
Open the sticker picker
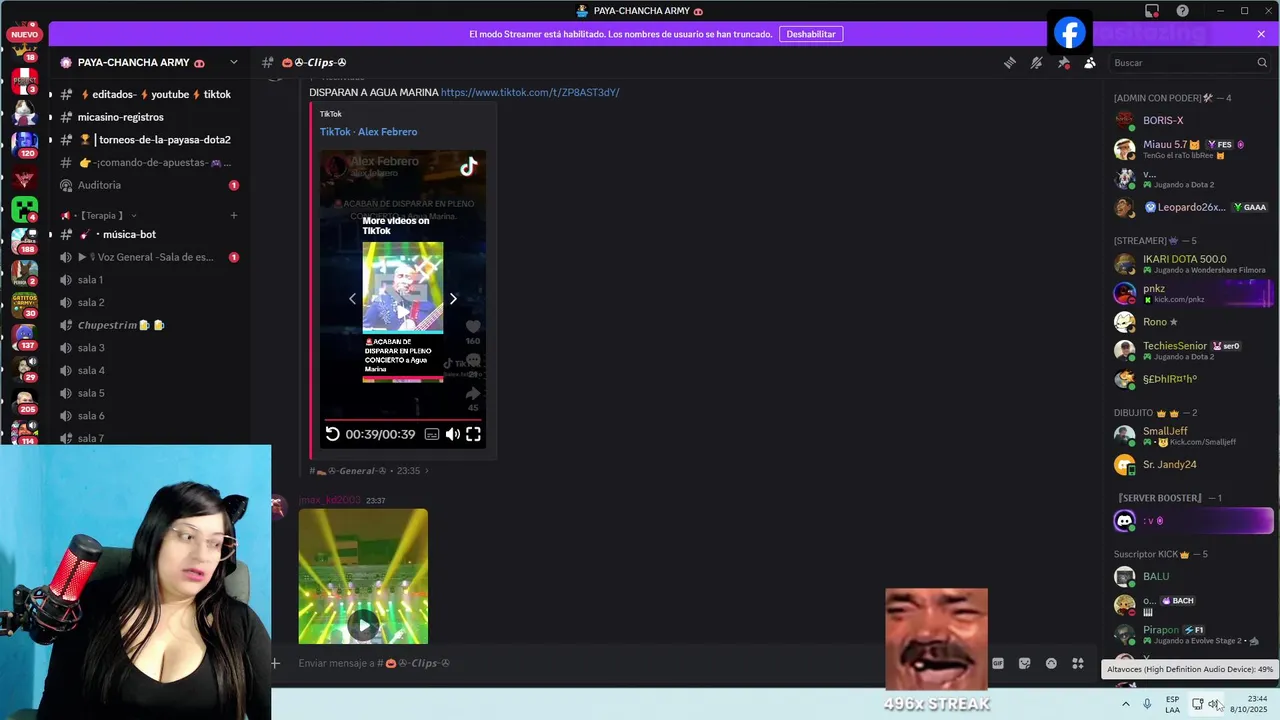click(1025, 663)
